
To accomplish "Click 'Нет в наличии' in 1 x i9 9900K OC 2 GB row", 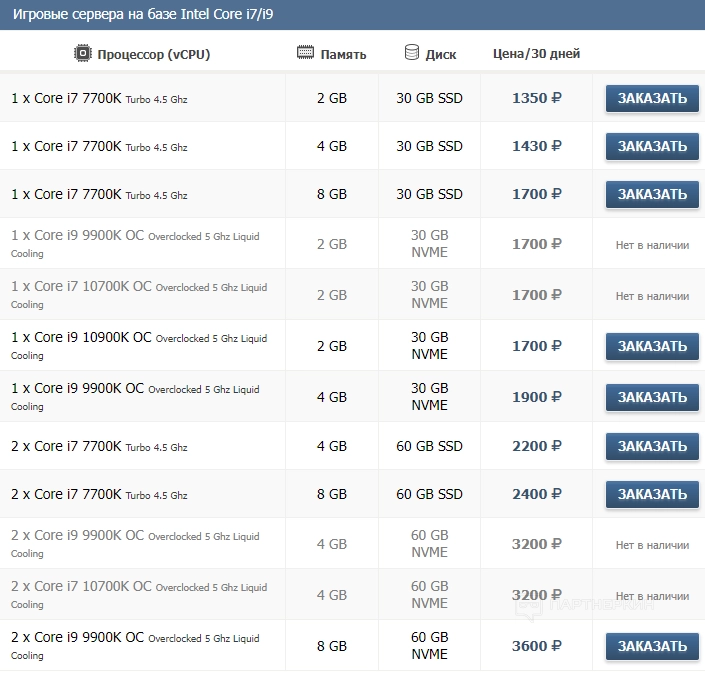I will (x=652, y=245).
